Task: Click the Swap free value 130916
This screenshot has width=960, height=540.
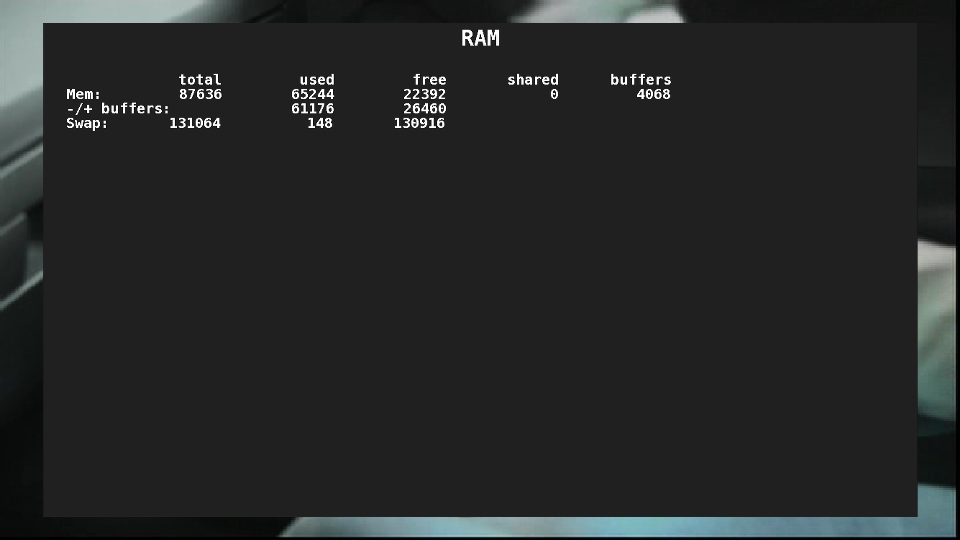Action: [x=419, y=123]
